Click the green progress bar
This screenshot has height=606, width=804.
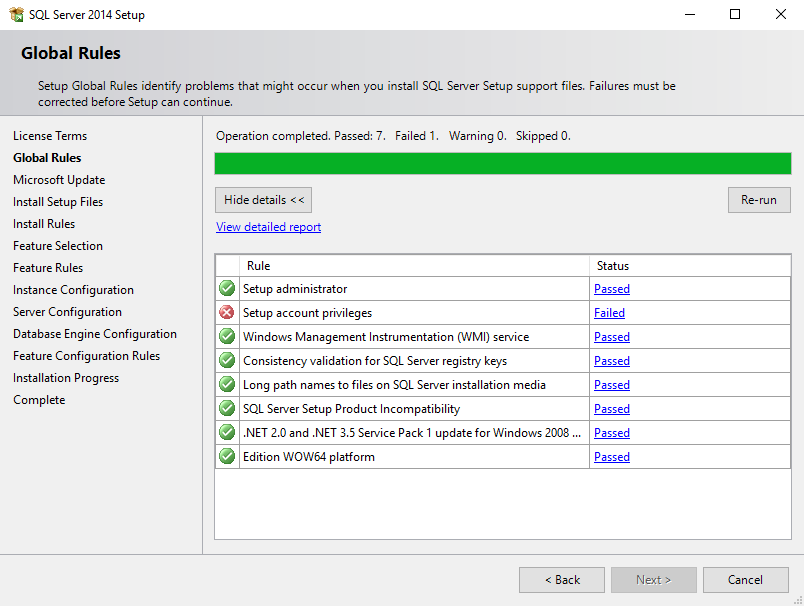coord(502,164)
